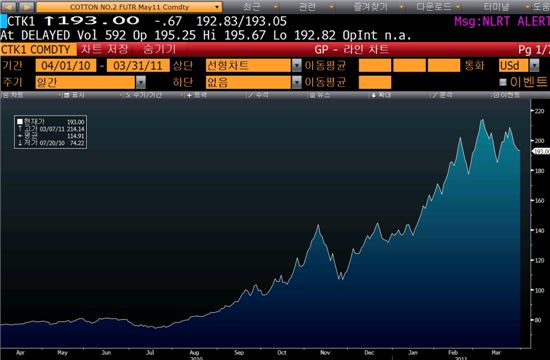Expand the arrow next to 즐겨찾기

click(402, 7)
